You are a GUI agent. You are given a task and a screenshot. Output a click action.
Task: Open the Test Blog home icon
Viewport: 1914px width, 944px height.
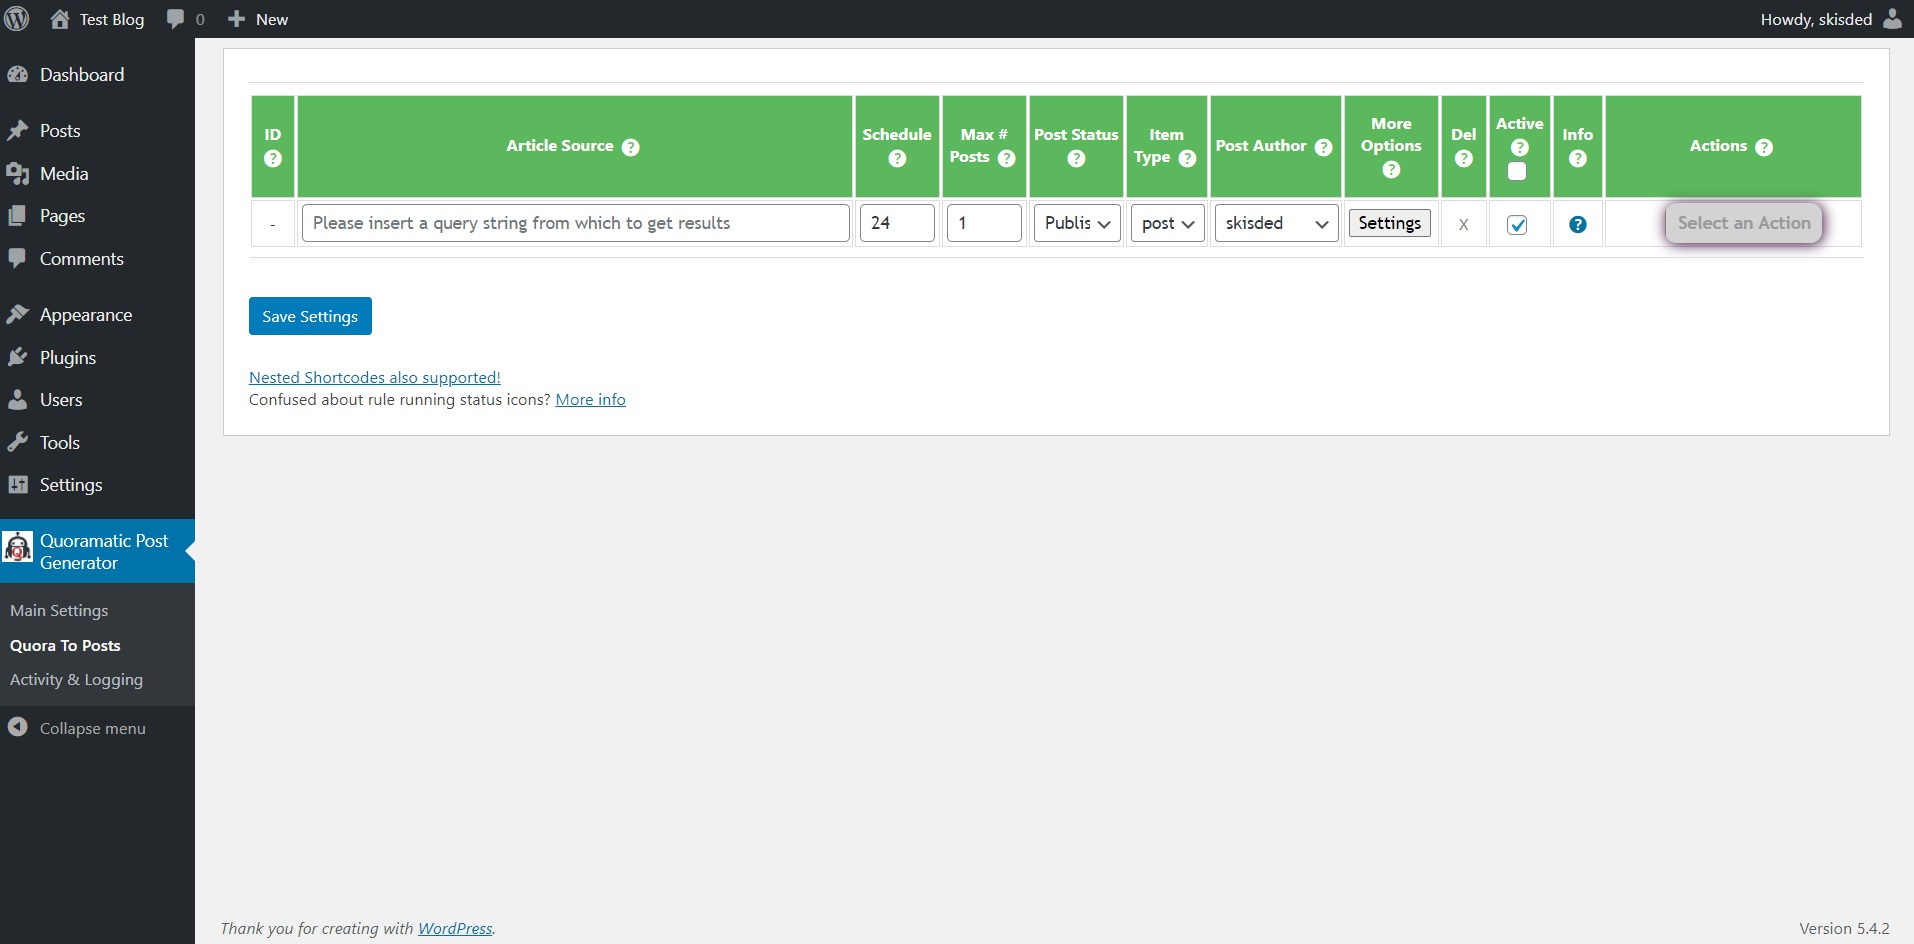(x=60, y=19)
